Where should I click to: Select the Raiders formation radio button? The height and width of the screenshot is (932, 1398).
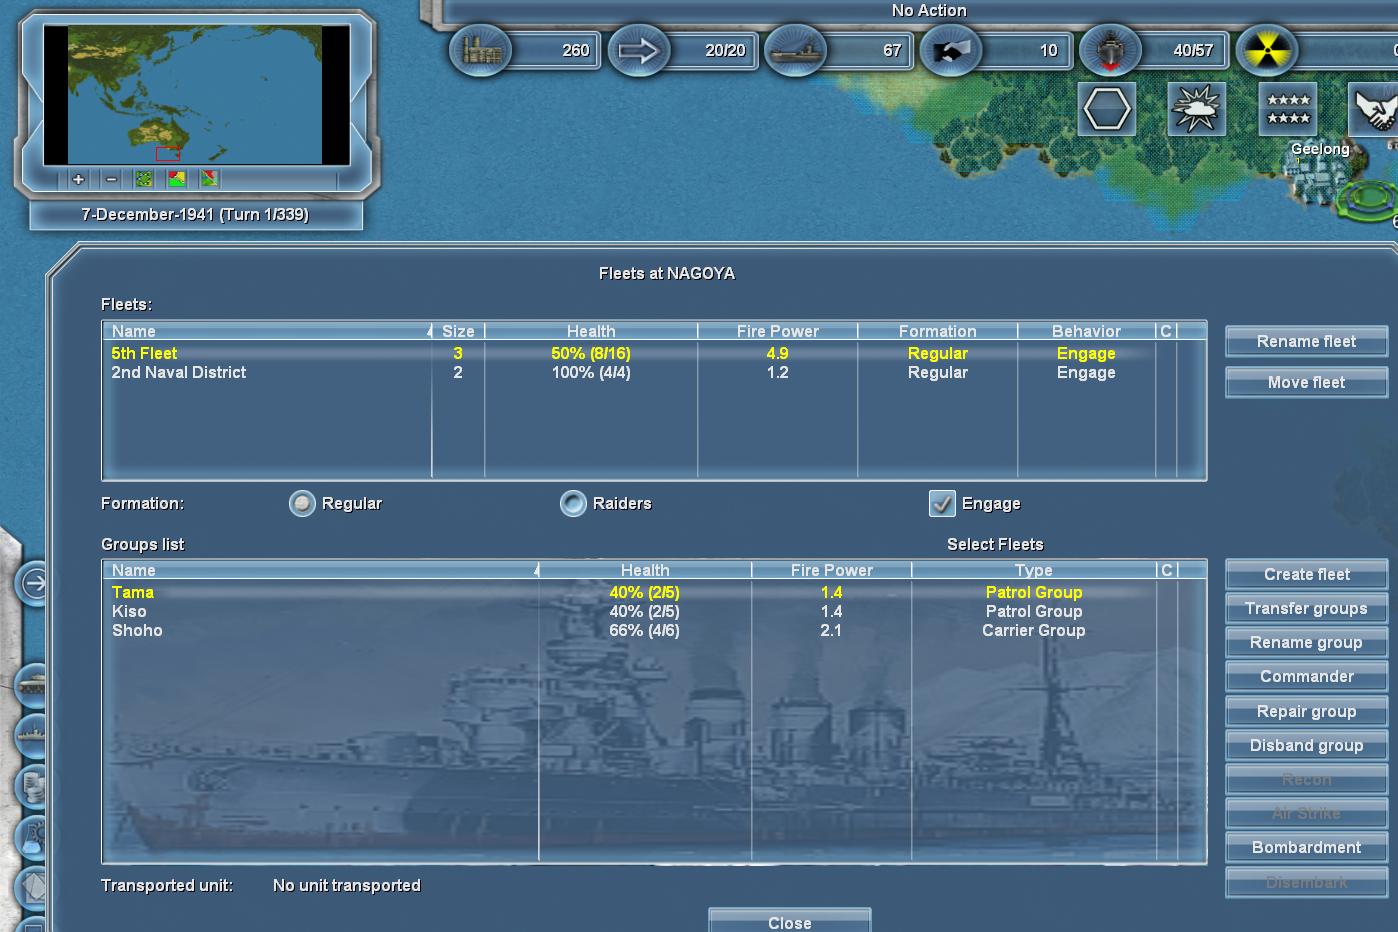click(573, 504)
